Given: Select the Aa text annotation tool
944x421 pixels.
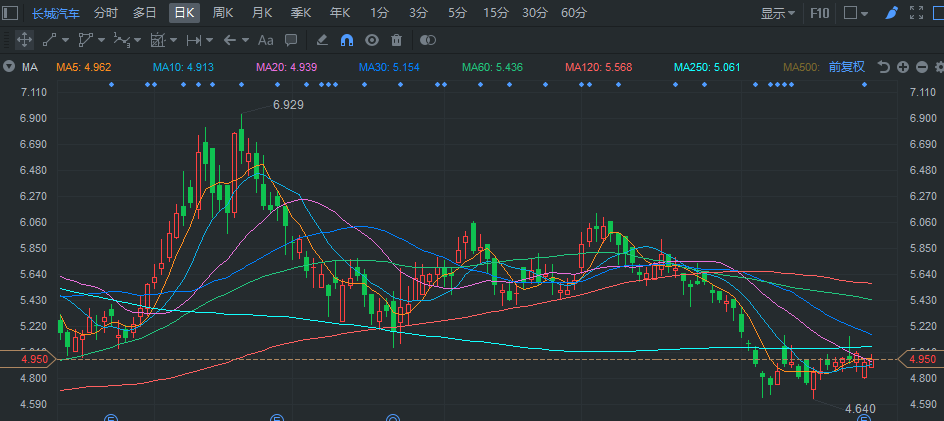Looking at the screenshot, I should pyautogui.click(x=266, y=40).
